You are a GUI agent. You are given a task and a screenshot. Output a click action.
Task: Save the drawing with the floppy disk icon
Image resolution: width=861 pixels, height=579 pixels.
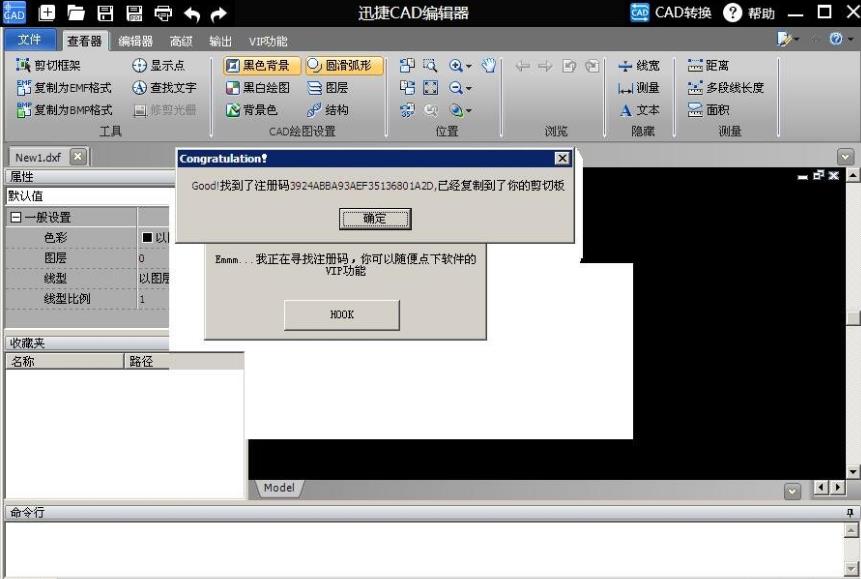coord(105,12)
